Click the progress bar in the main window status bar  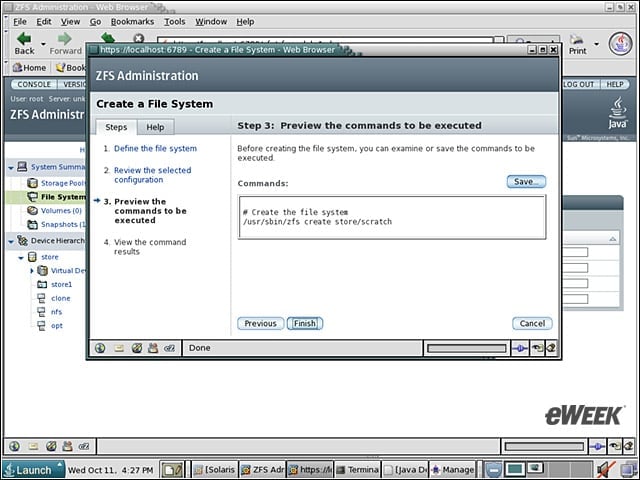[x=544, y=447]
